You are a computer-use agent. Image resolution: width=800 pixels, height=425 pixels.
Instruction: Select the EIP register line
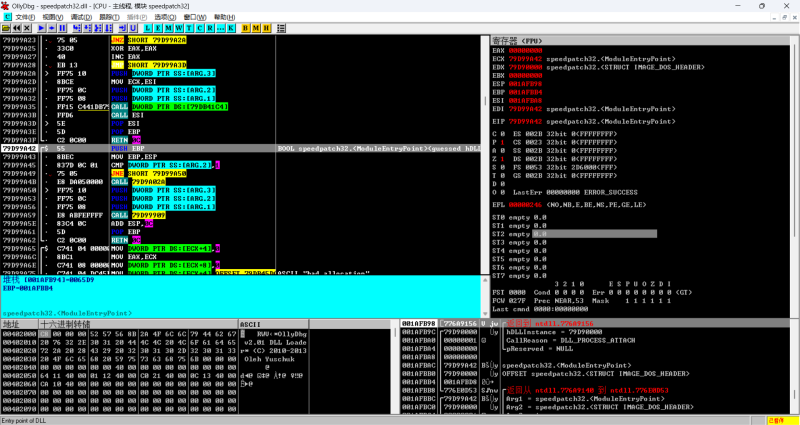[x=584, y=121]
